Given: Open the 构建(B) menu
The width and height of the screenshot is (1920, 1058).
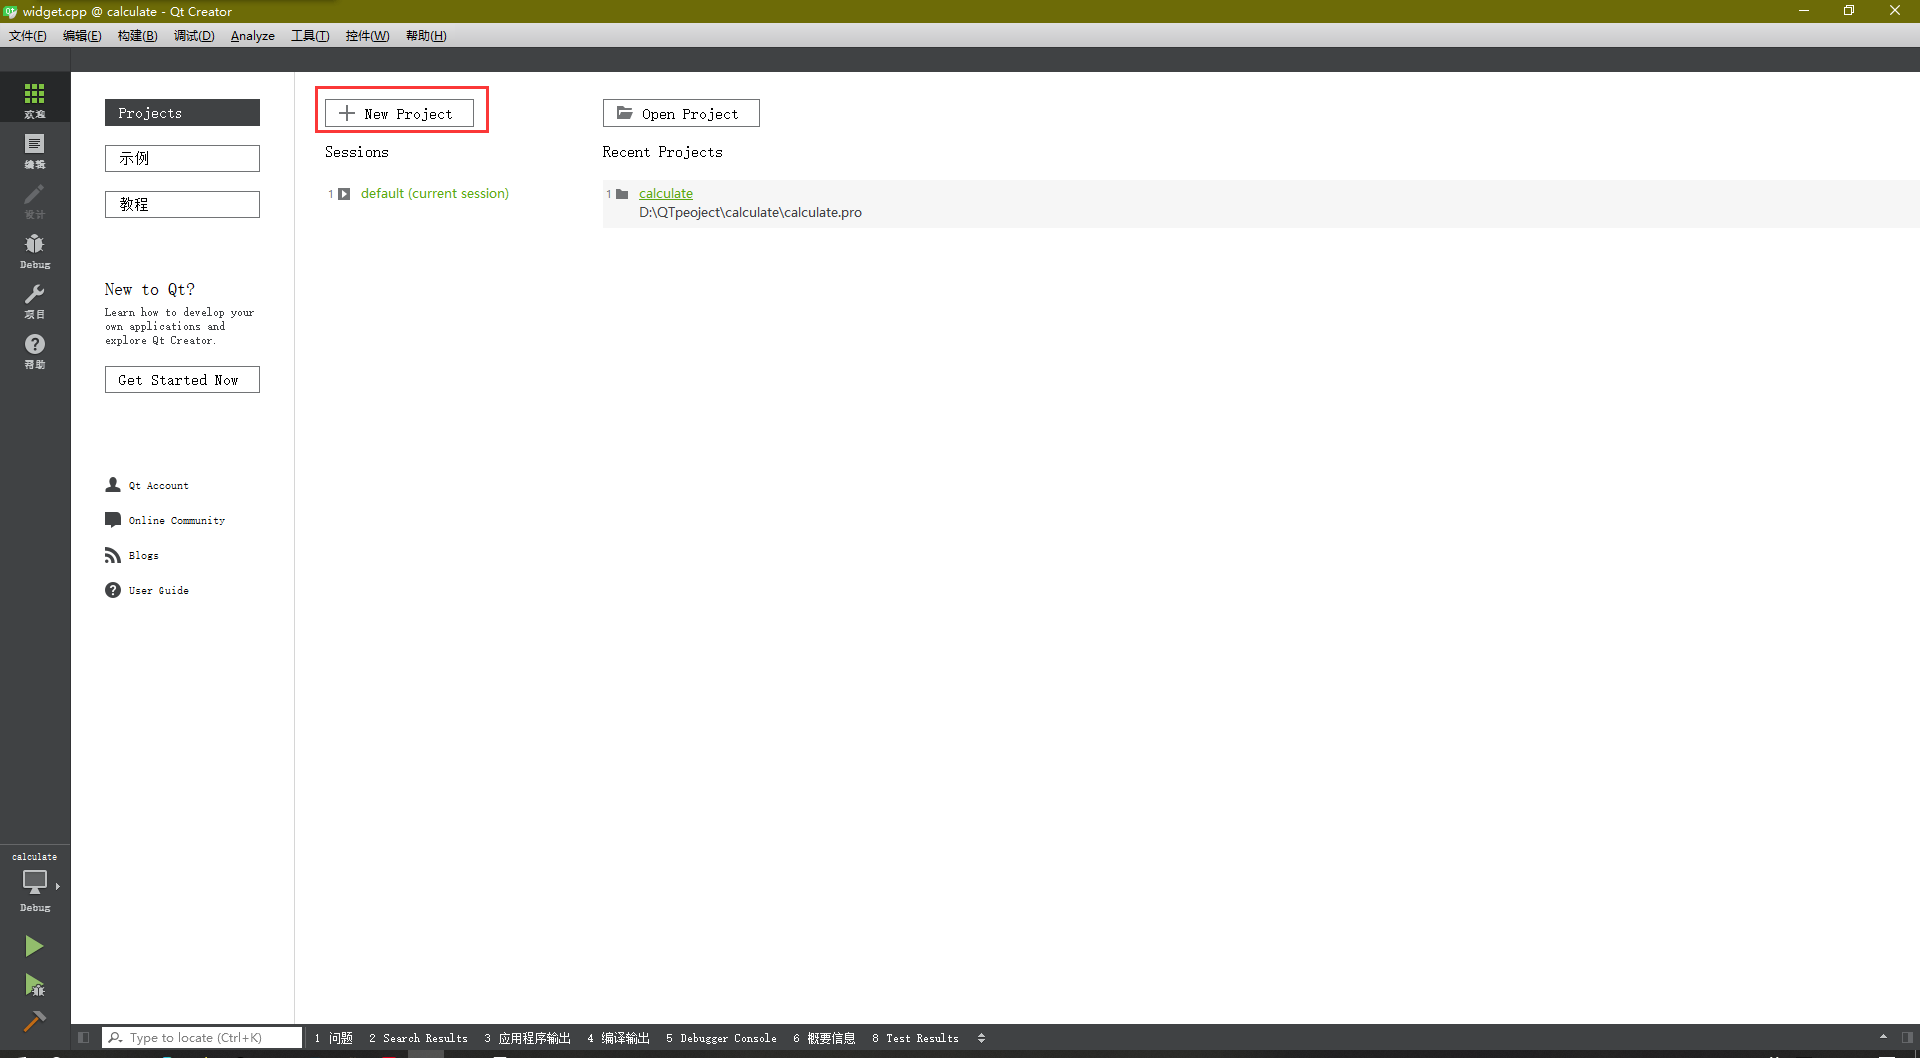Looking at the screenshot, I should tap(137, 36).
